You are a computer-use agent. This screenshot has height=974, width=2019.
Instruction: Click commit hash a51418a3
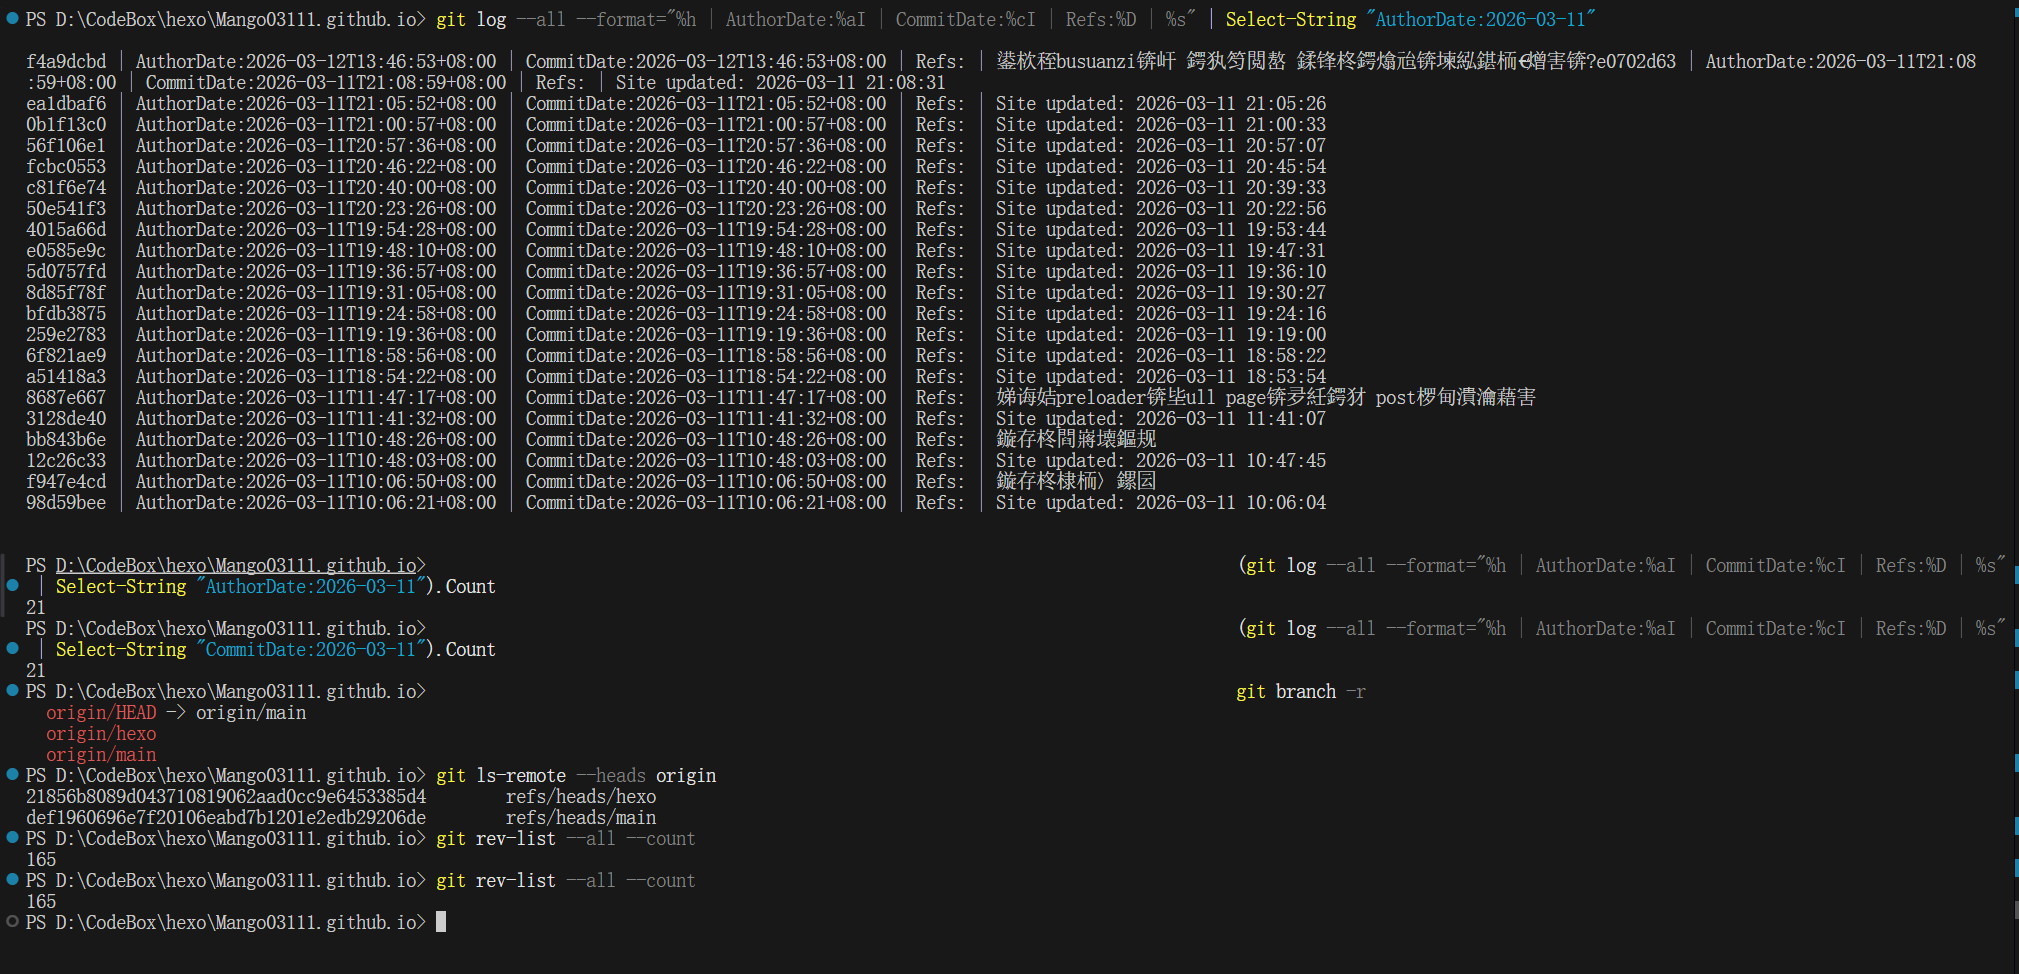66,376
